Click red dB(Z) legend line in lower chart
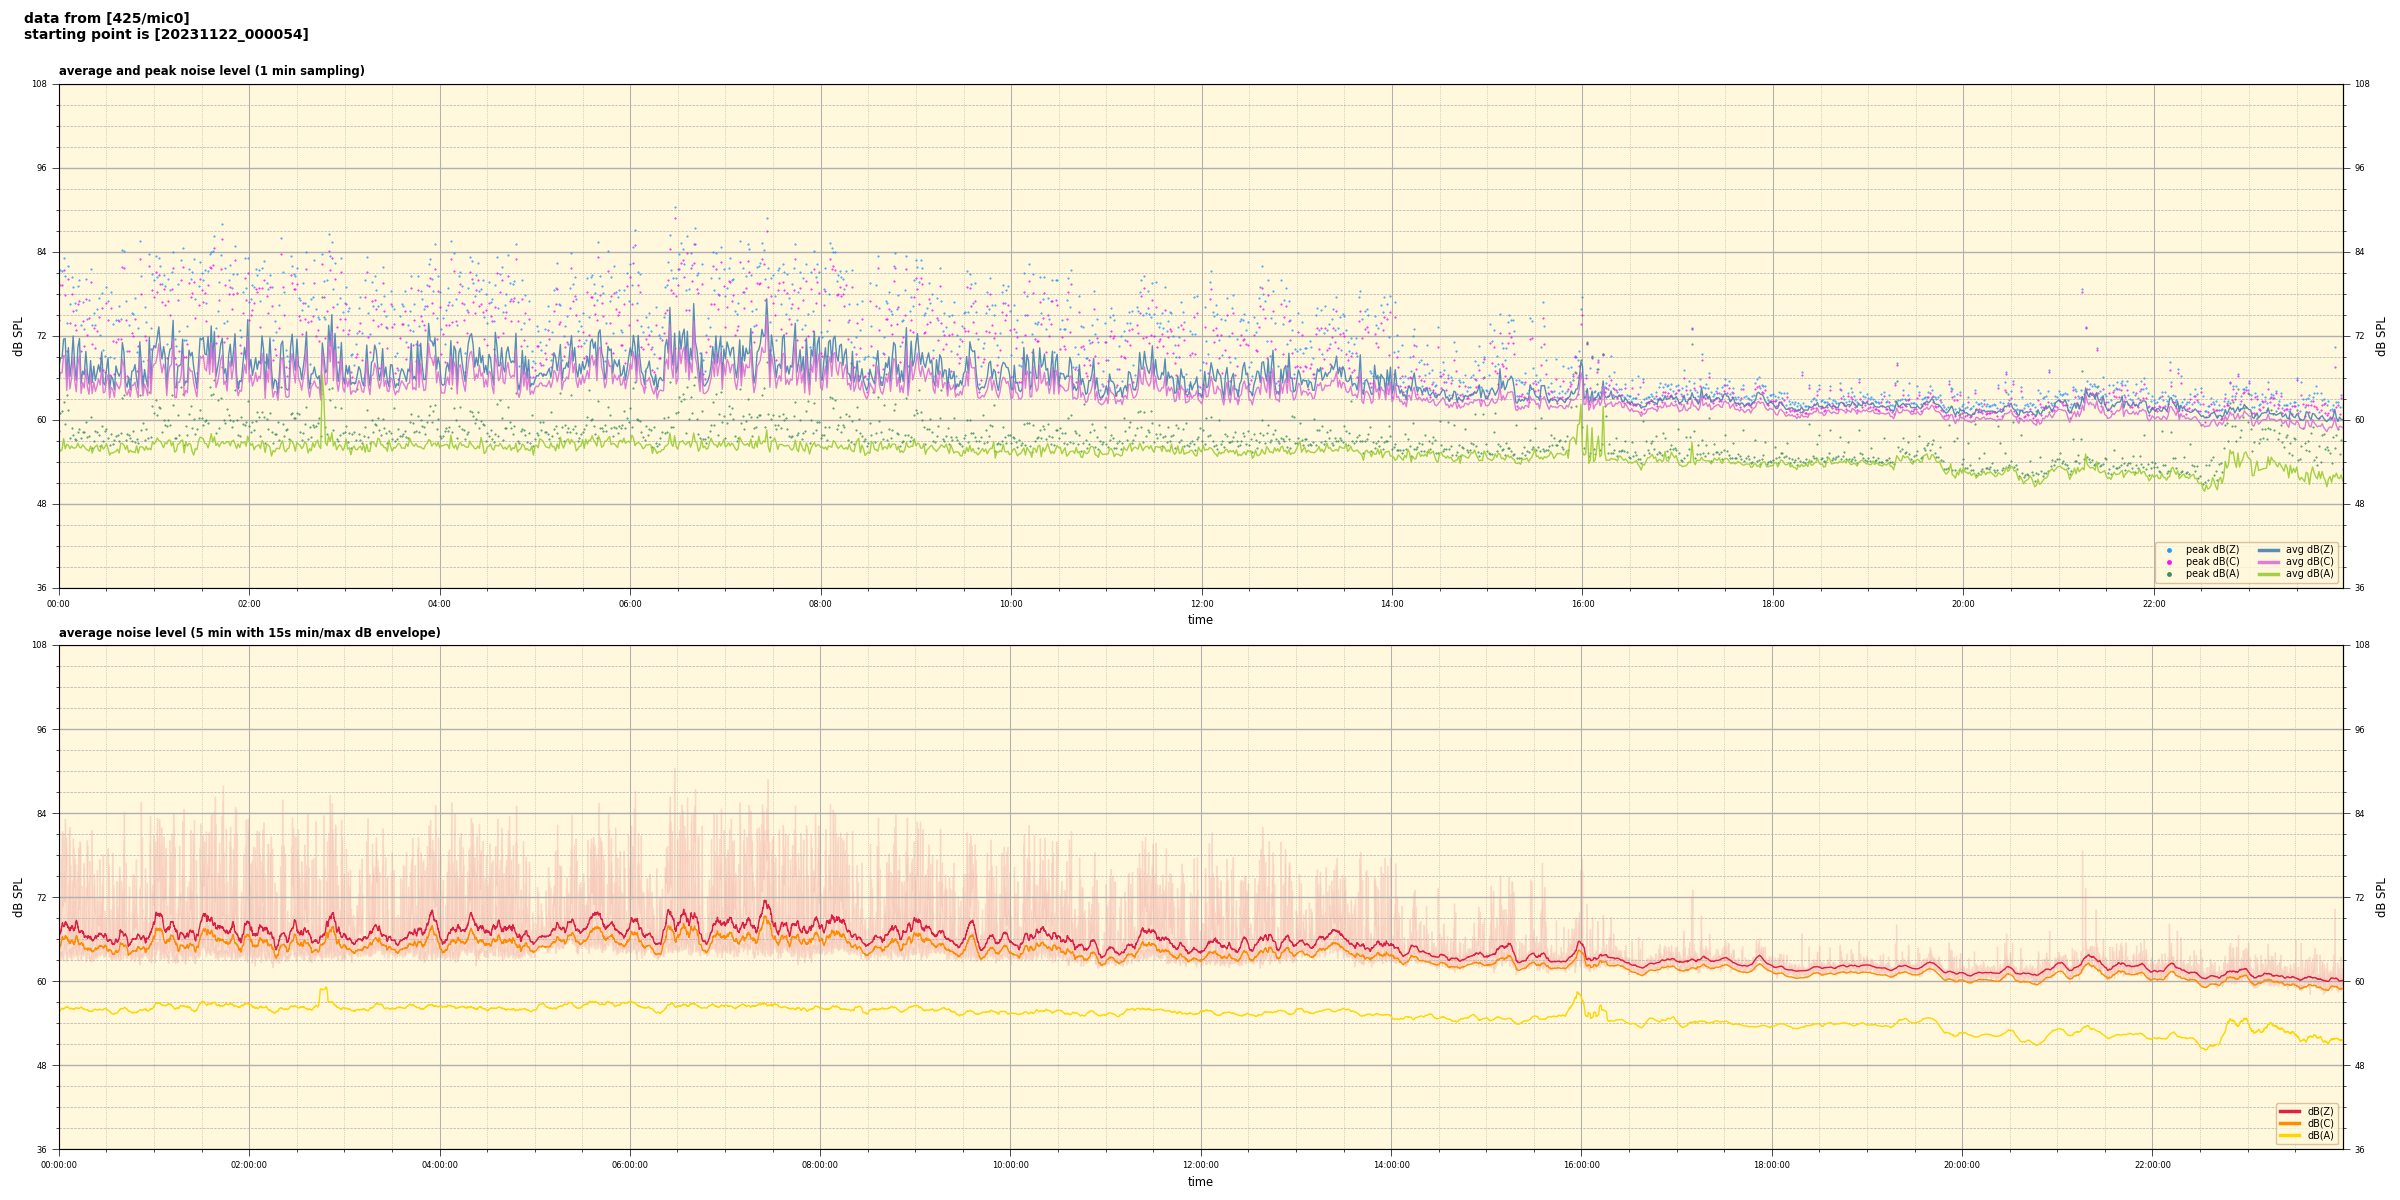This screenshot has width=2400, height=1200. point(2290,1111)
